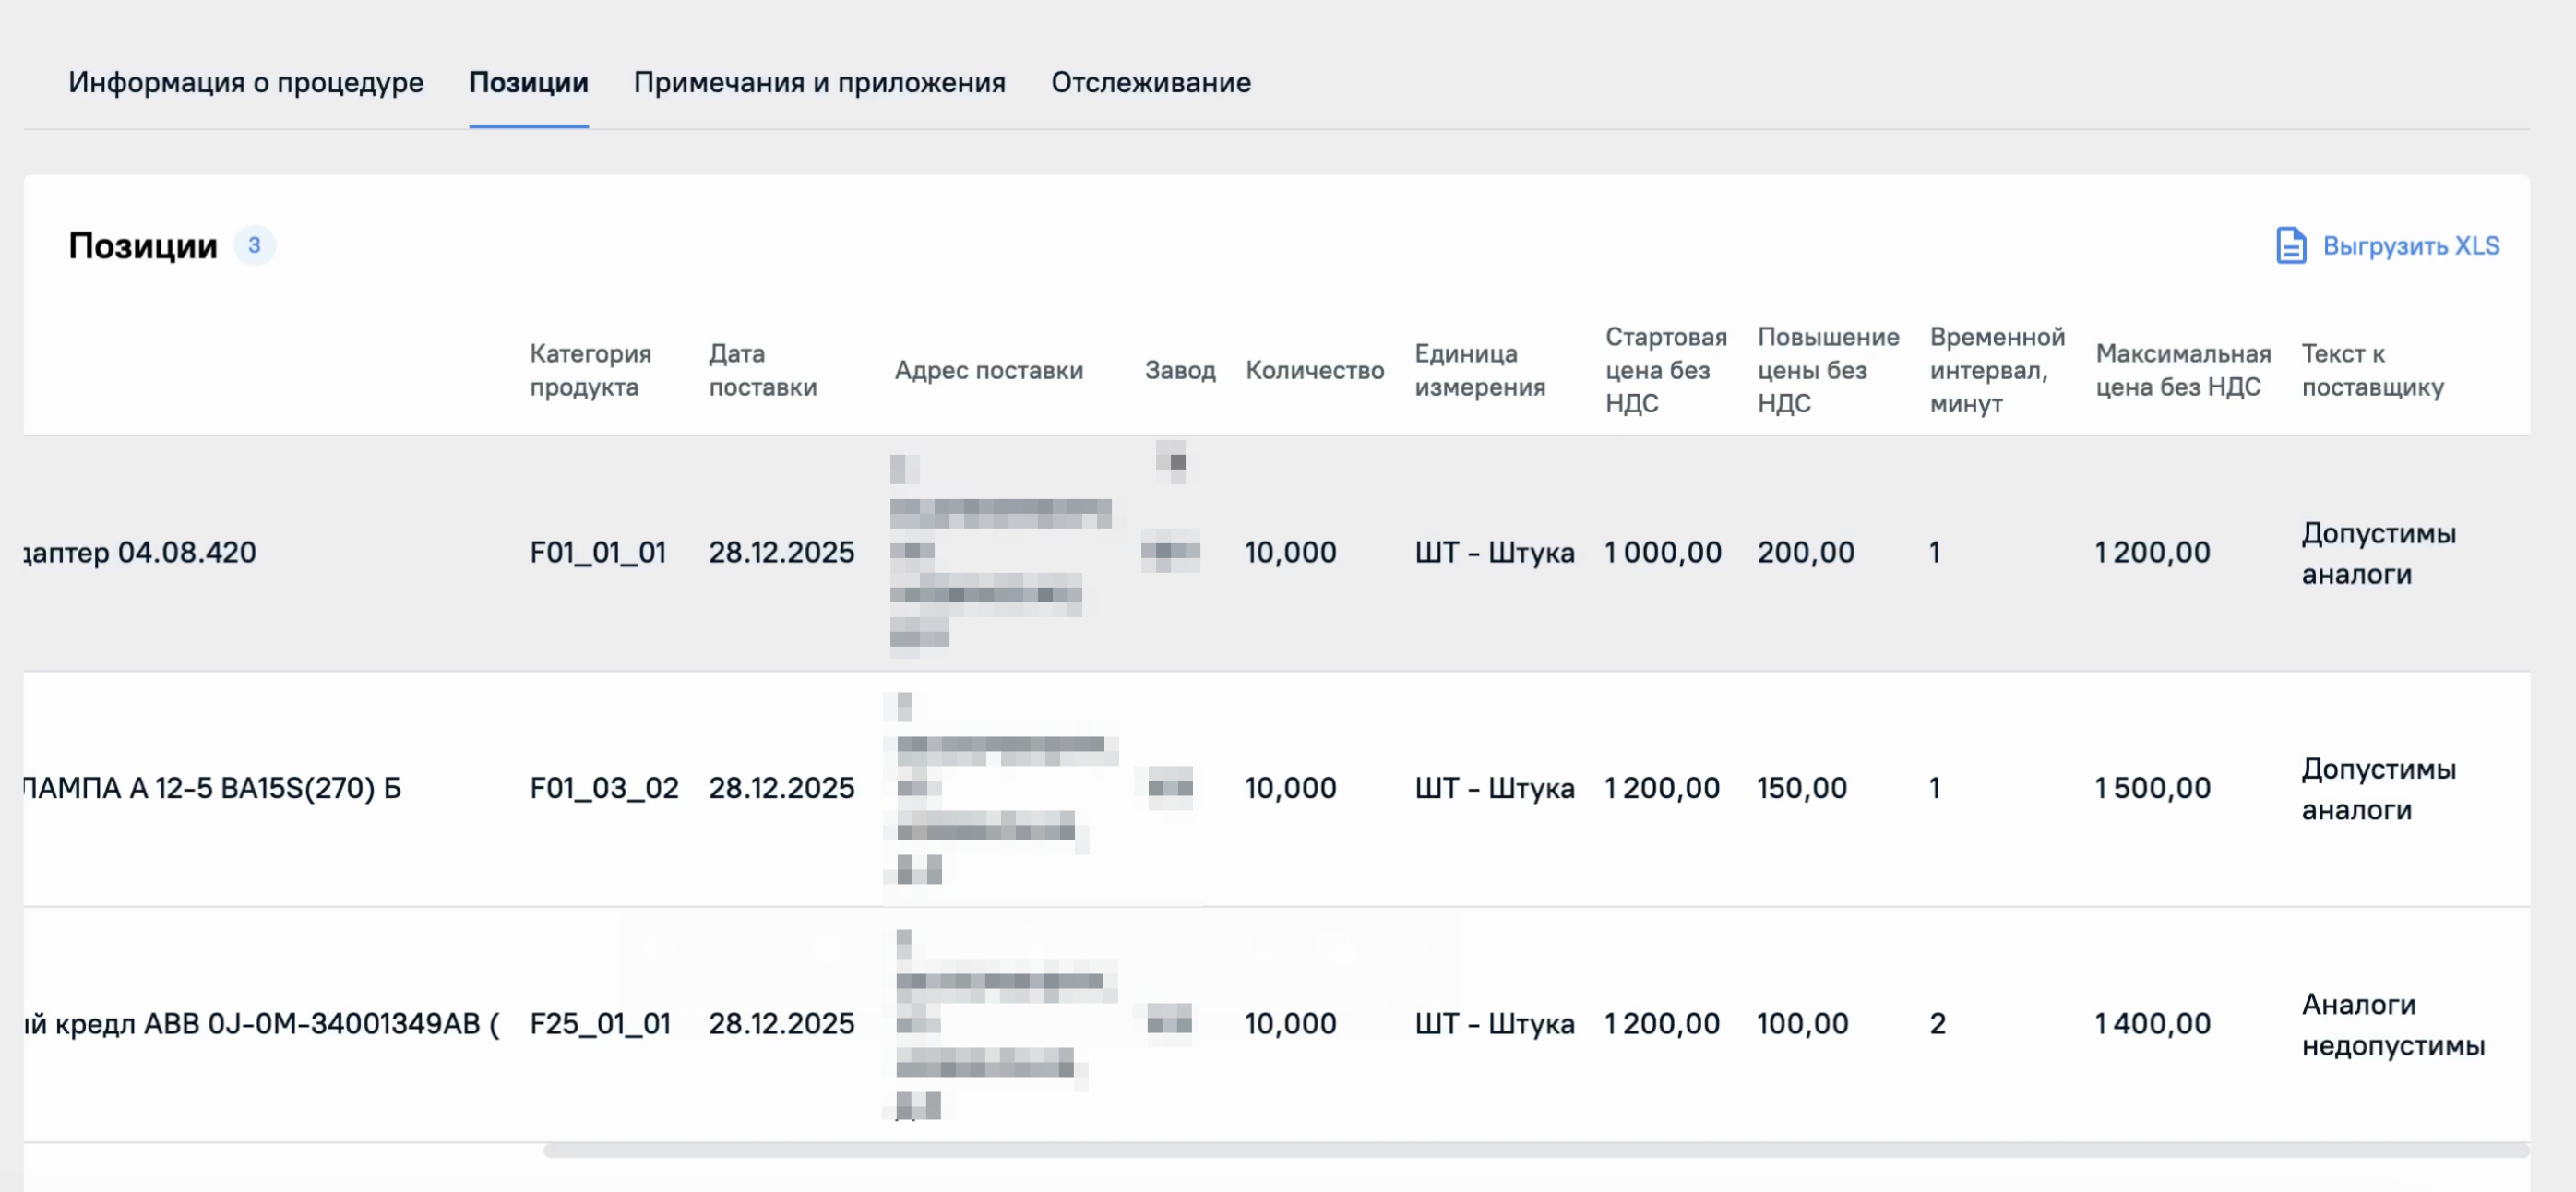Click the Адрес поставки column header
Viewport: 2576px width, 1192px height.
click(x=988, y=370)
